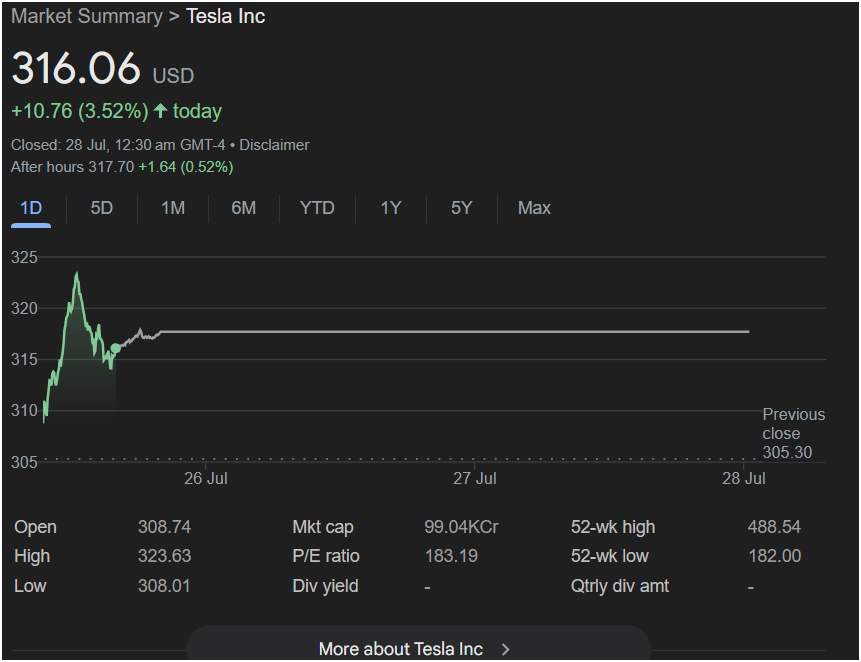Click the Low value 308.01
The width and height of the screenshot is (861, 662).
pos(164,586)
